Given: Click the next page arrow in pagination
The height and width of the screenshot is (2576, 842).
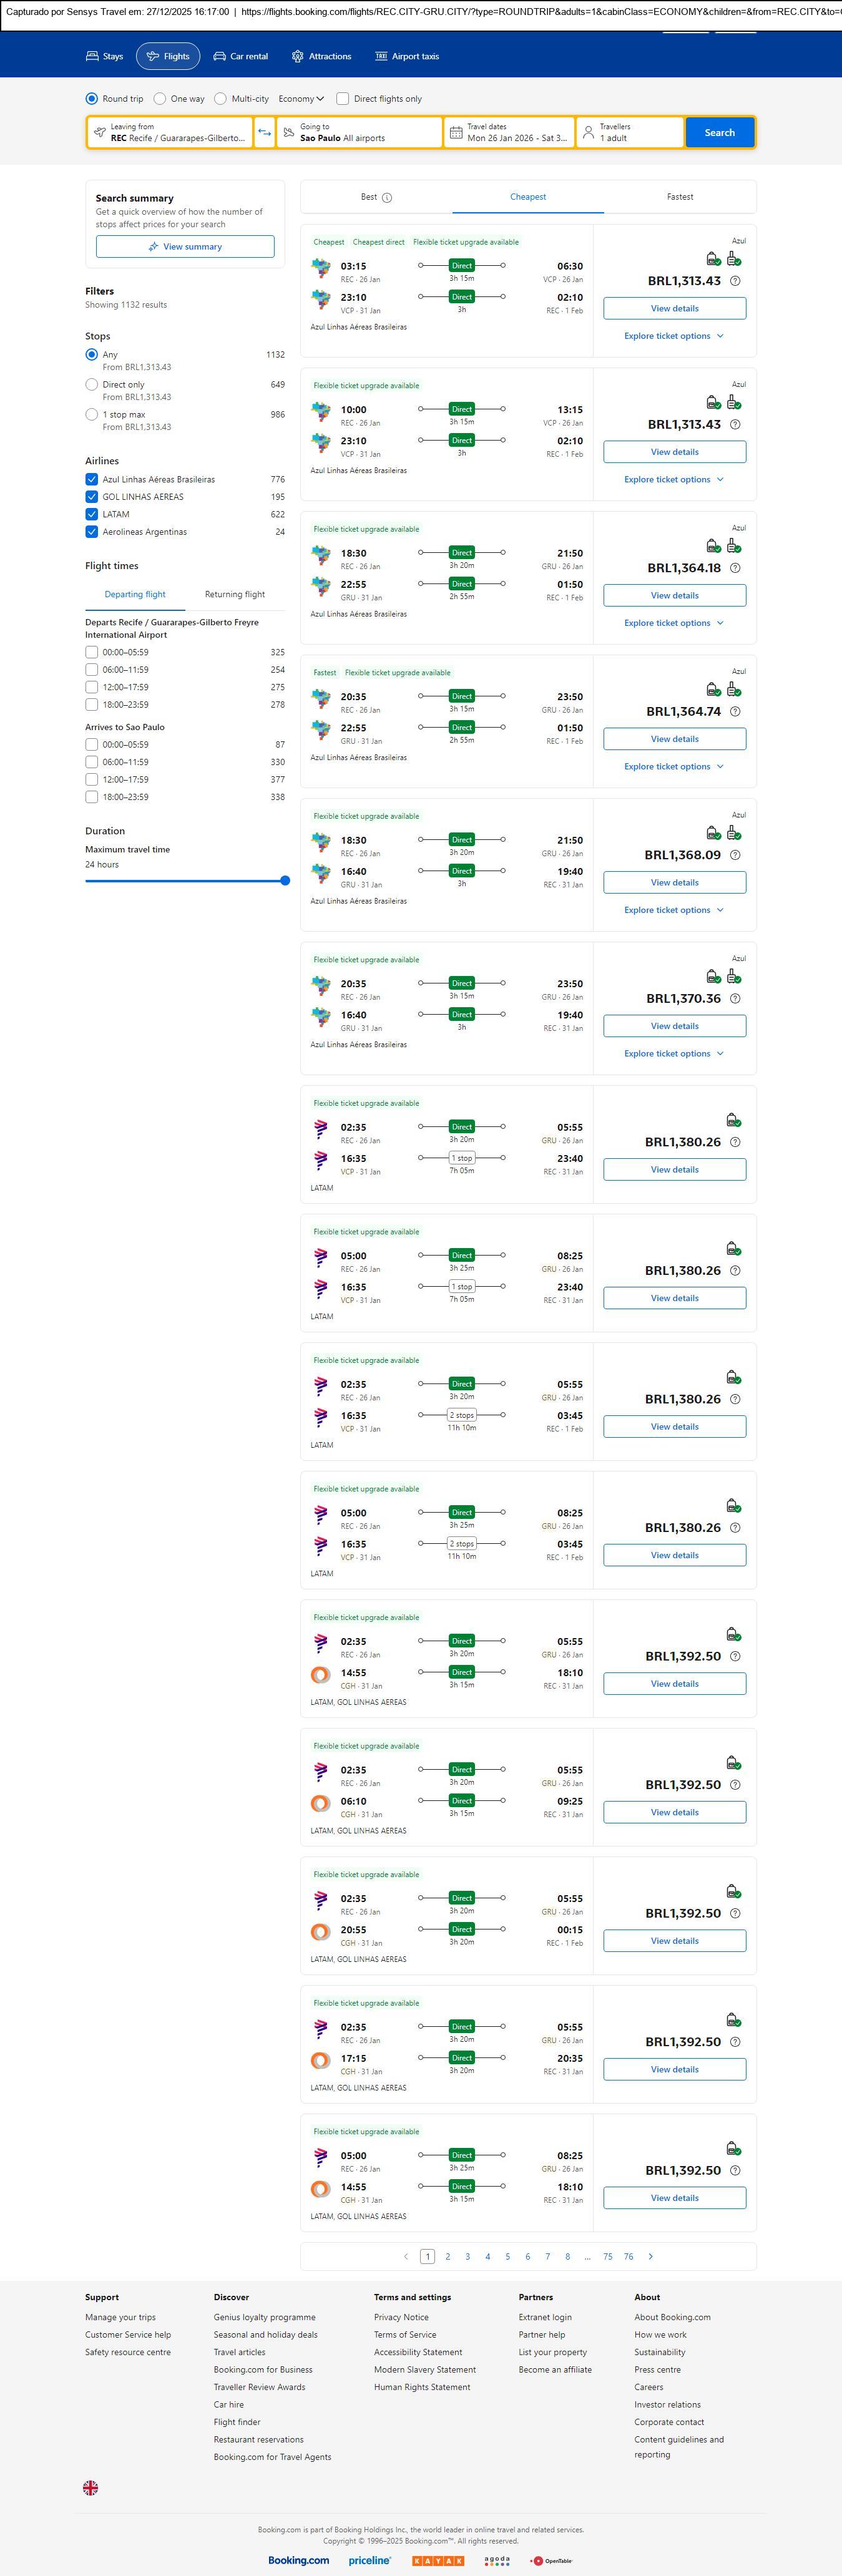Looking at the screenshot, I should pos(651,2256).
